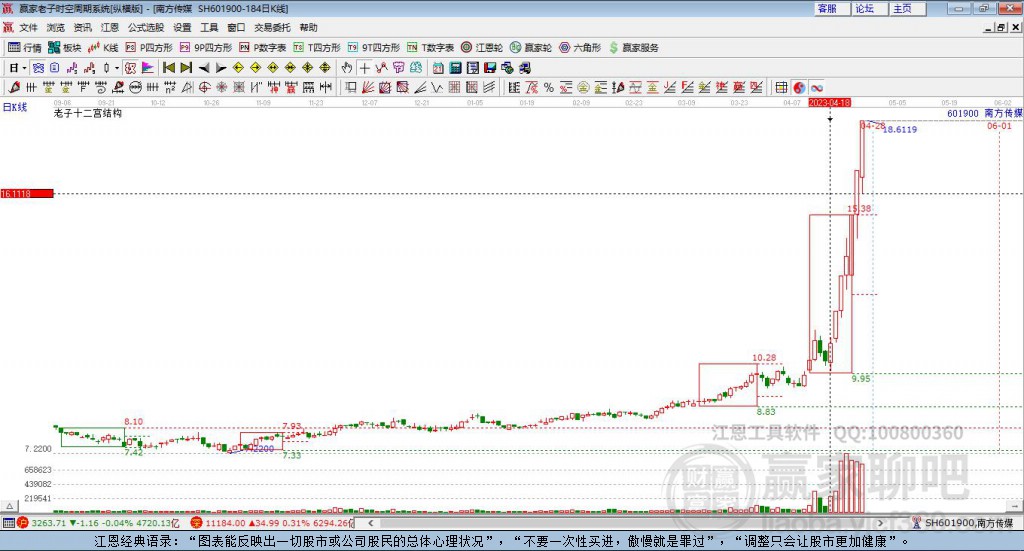Screen dimensions: 1024x551
Task: Click the floppy disk save icon
Action: 490,68
